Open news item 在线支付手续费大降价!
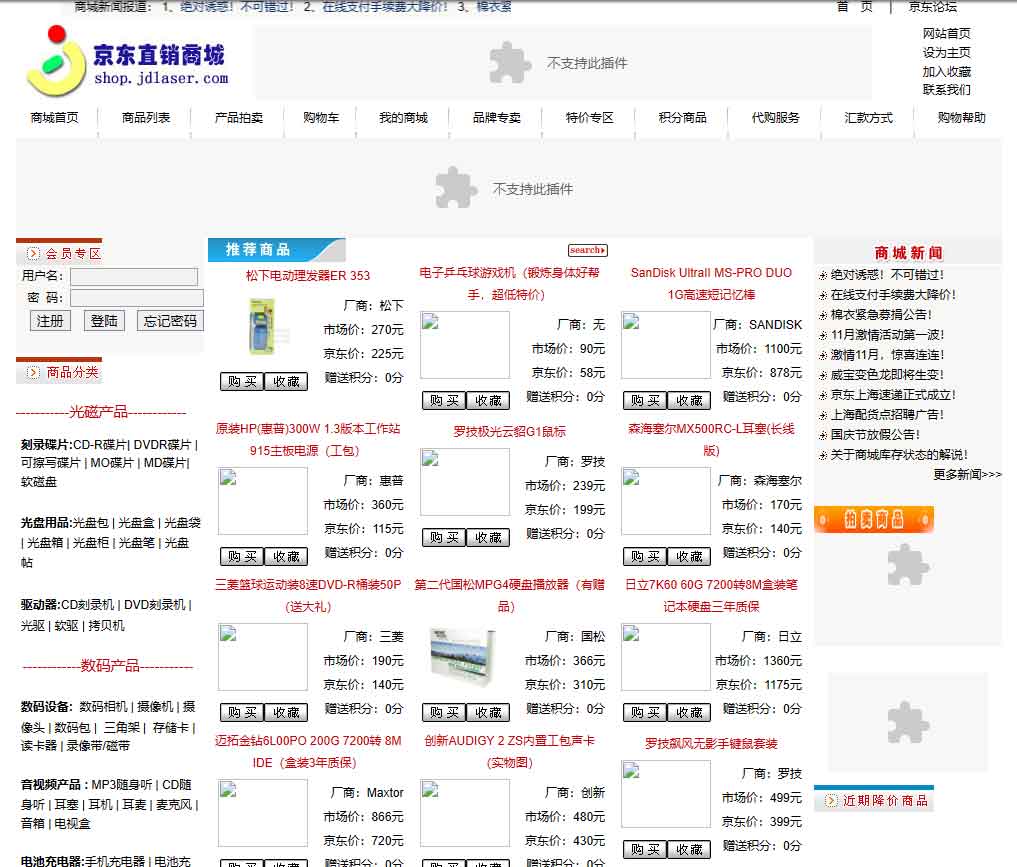 coord(892,295)
